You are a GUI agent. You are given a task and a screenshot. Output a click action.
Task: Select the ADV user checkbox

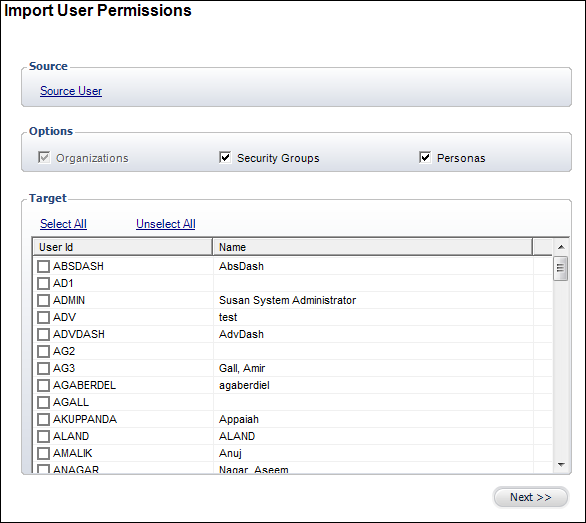tap(43, 317)
